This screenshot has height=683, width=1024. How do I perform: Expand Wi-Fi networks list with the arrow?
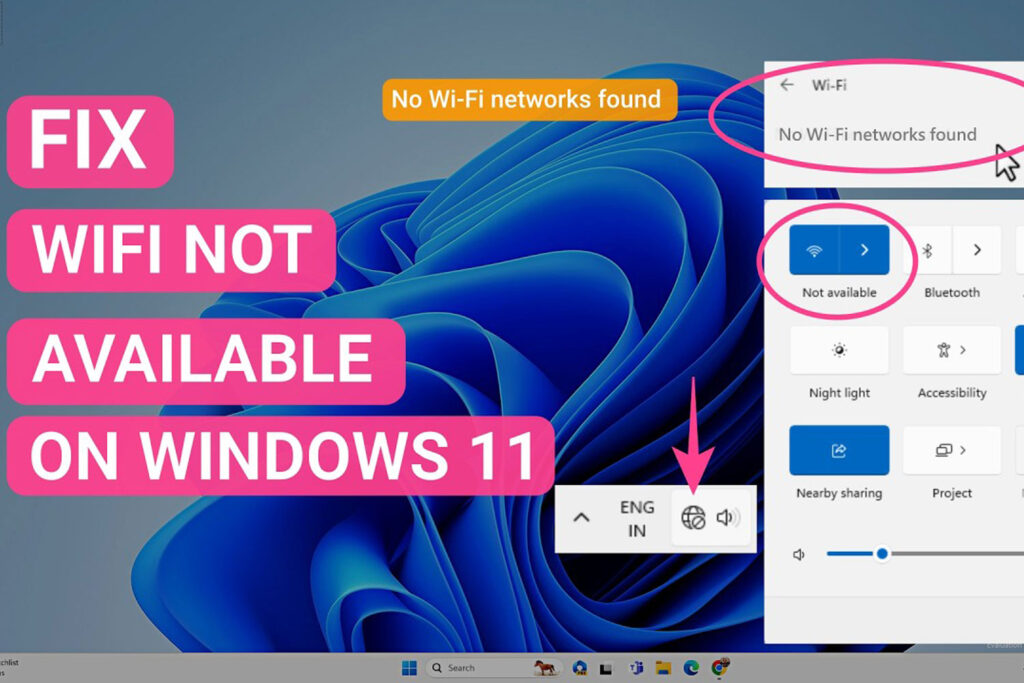[864, 250]
